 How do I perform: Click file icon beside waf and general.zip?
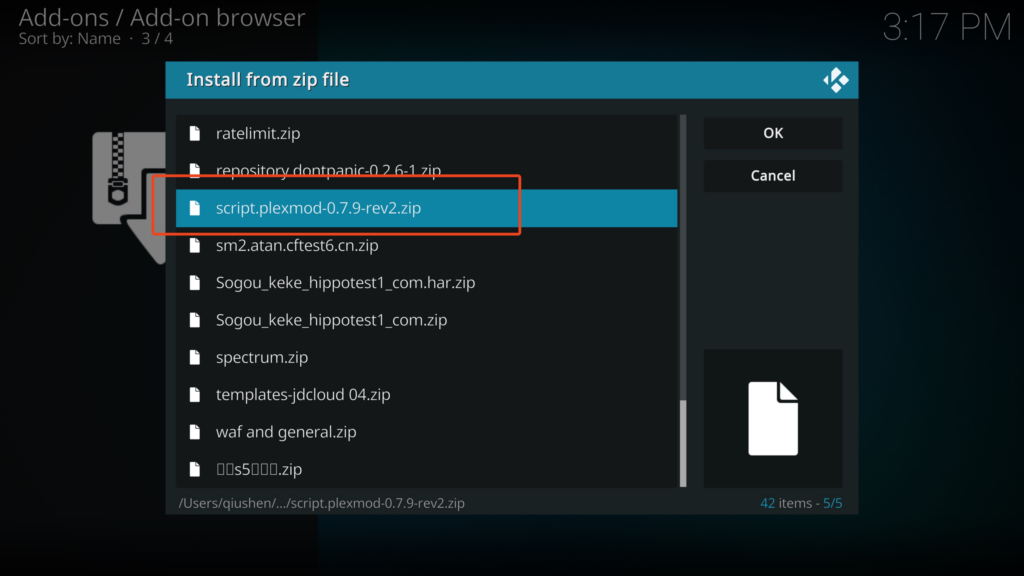click(x=195, y=432)
